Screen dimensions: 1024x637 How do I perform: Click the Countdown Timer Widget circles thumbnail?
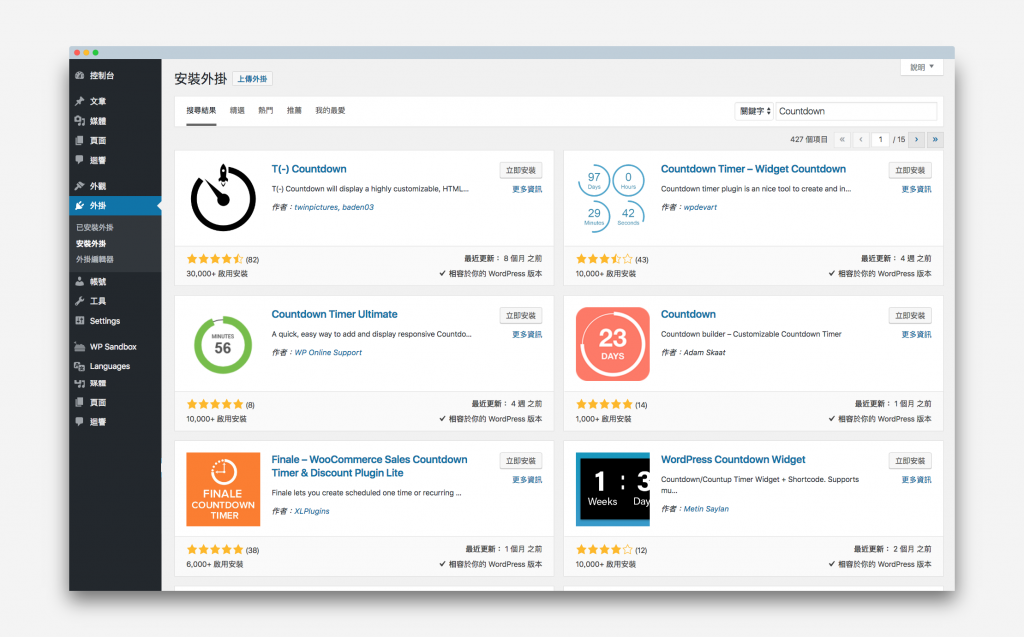613,198
